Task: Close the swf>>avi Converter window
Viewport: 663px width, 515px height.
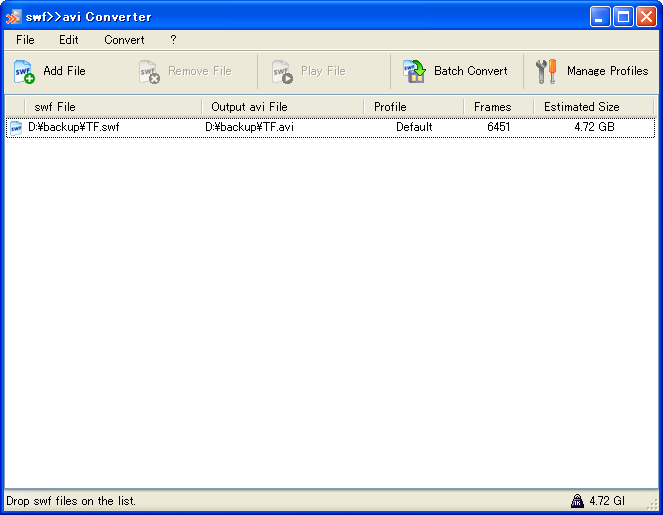Action: [647, 17]
